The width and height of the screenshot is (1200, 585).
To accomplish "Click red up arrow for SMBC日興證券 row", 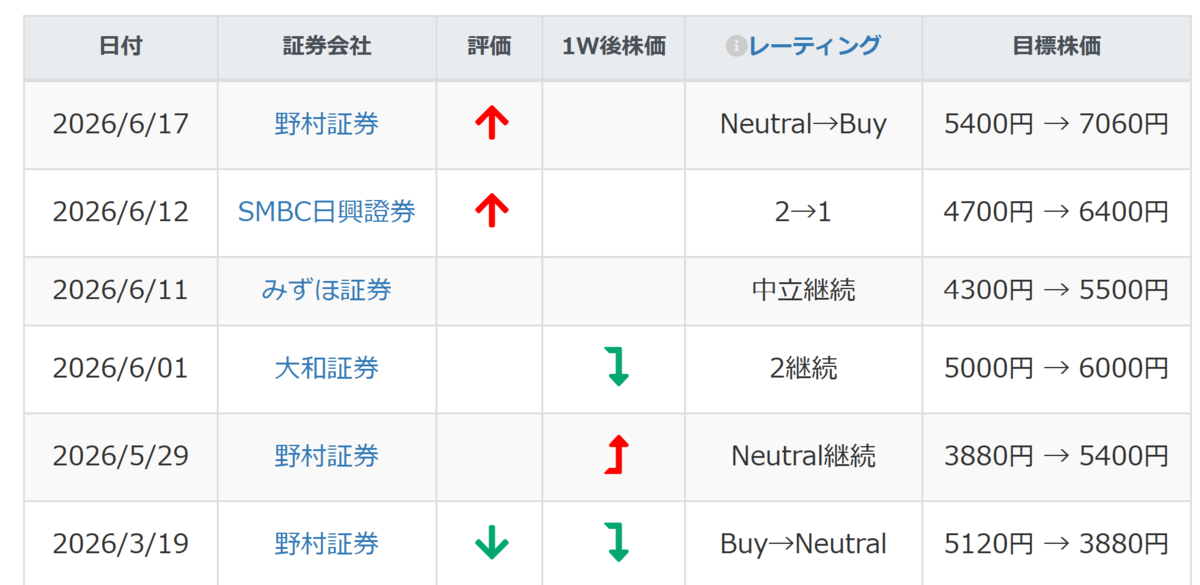I will pyautogui.click(x=491, y=211).
